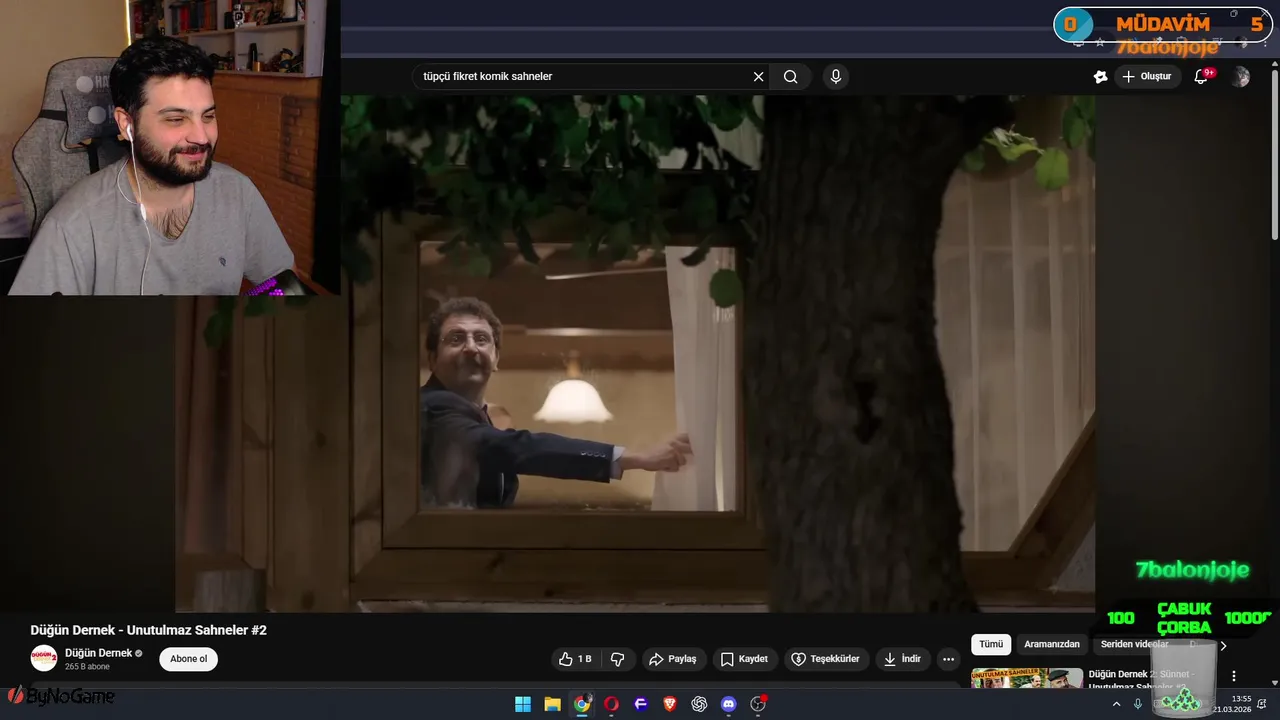Select the Seriden videolar filter chip
The image size is (1280, 720).
pyautogui.click(x=1134, y=644)
